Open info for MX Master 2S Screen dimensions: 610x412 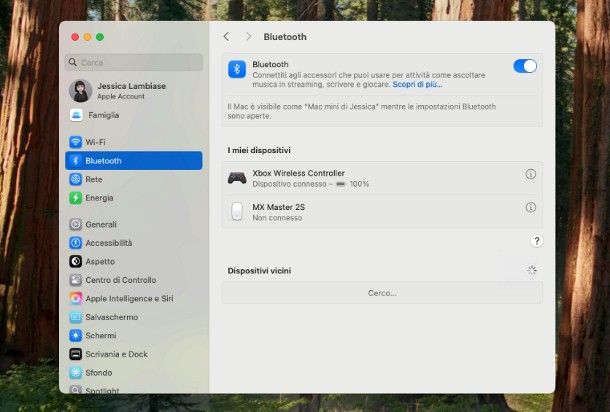(530, 208)
